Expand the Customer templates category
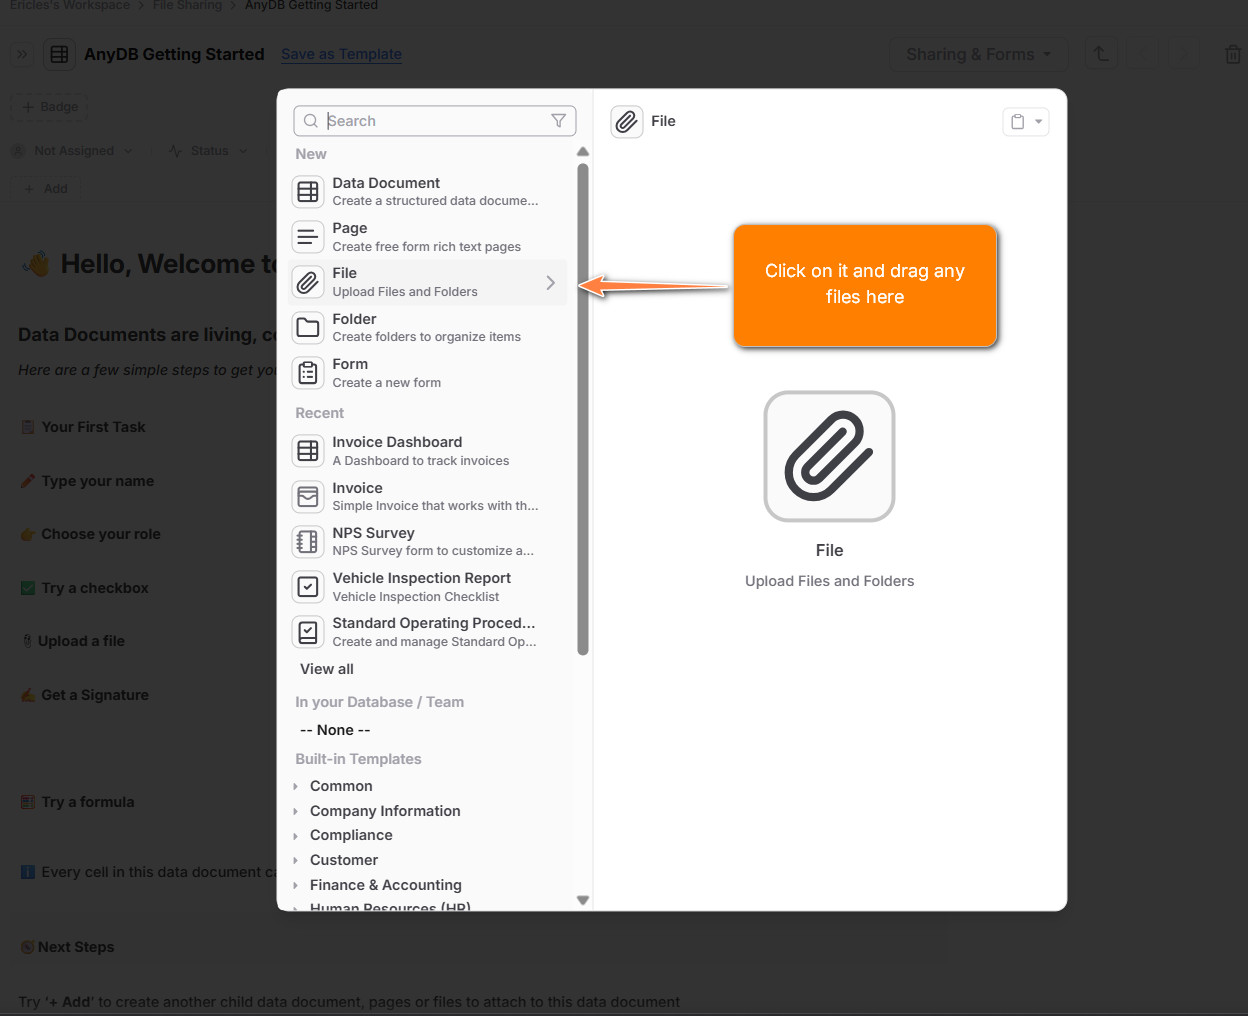Viewport: 1248px width, 1016px height. point(295,860)
